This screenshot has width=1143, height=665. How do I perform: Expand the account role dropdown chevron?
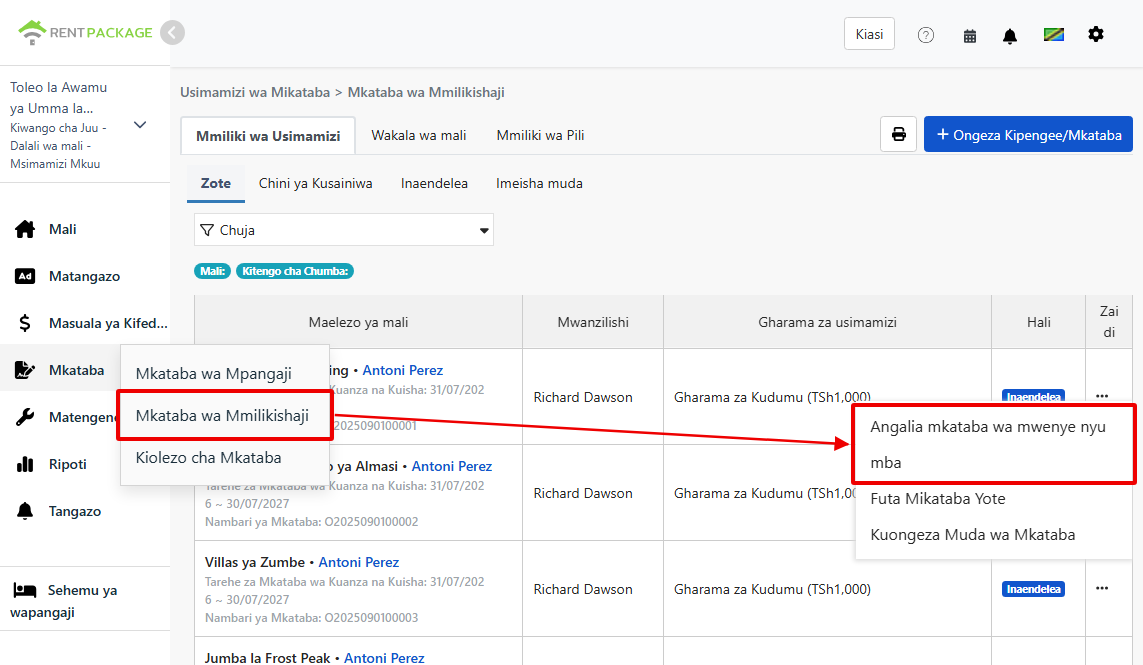coord(140,125)
